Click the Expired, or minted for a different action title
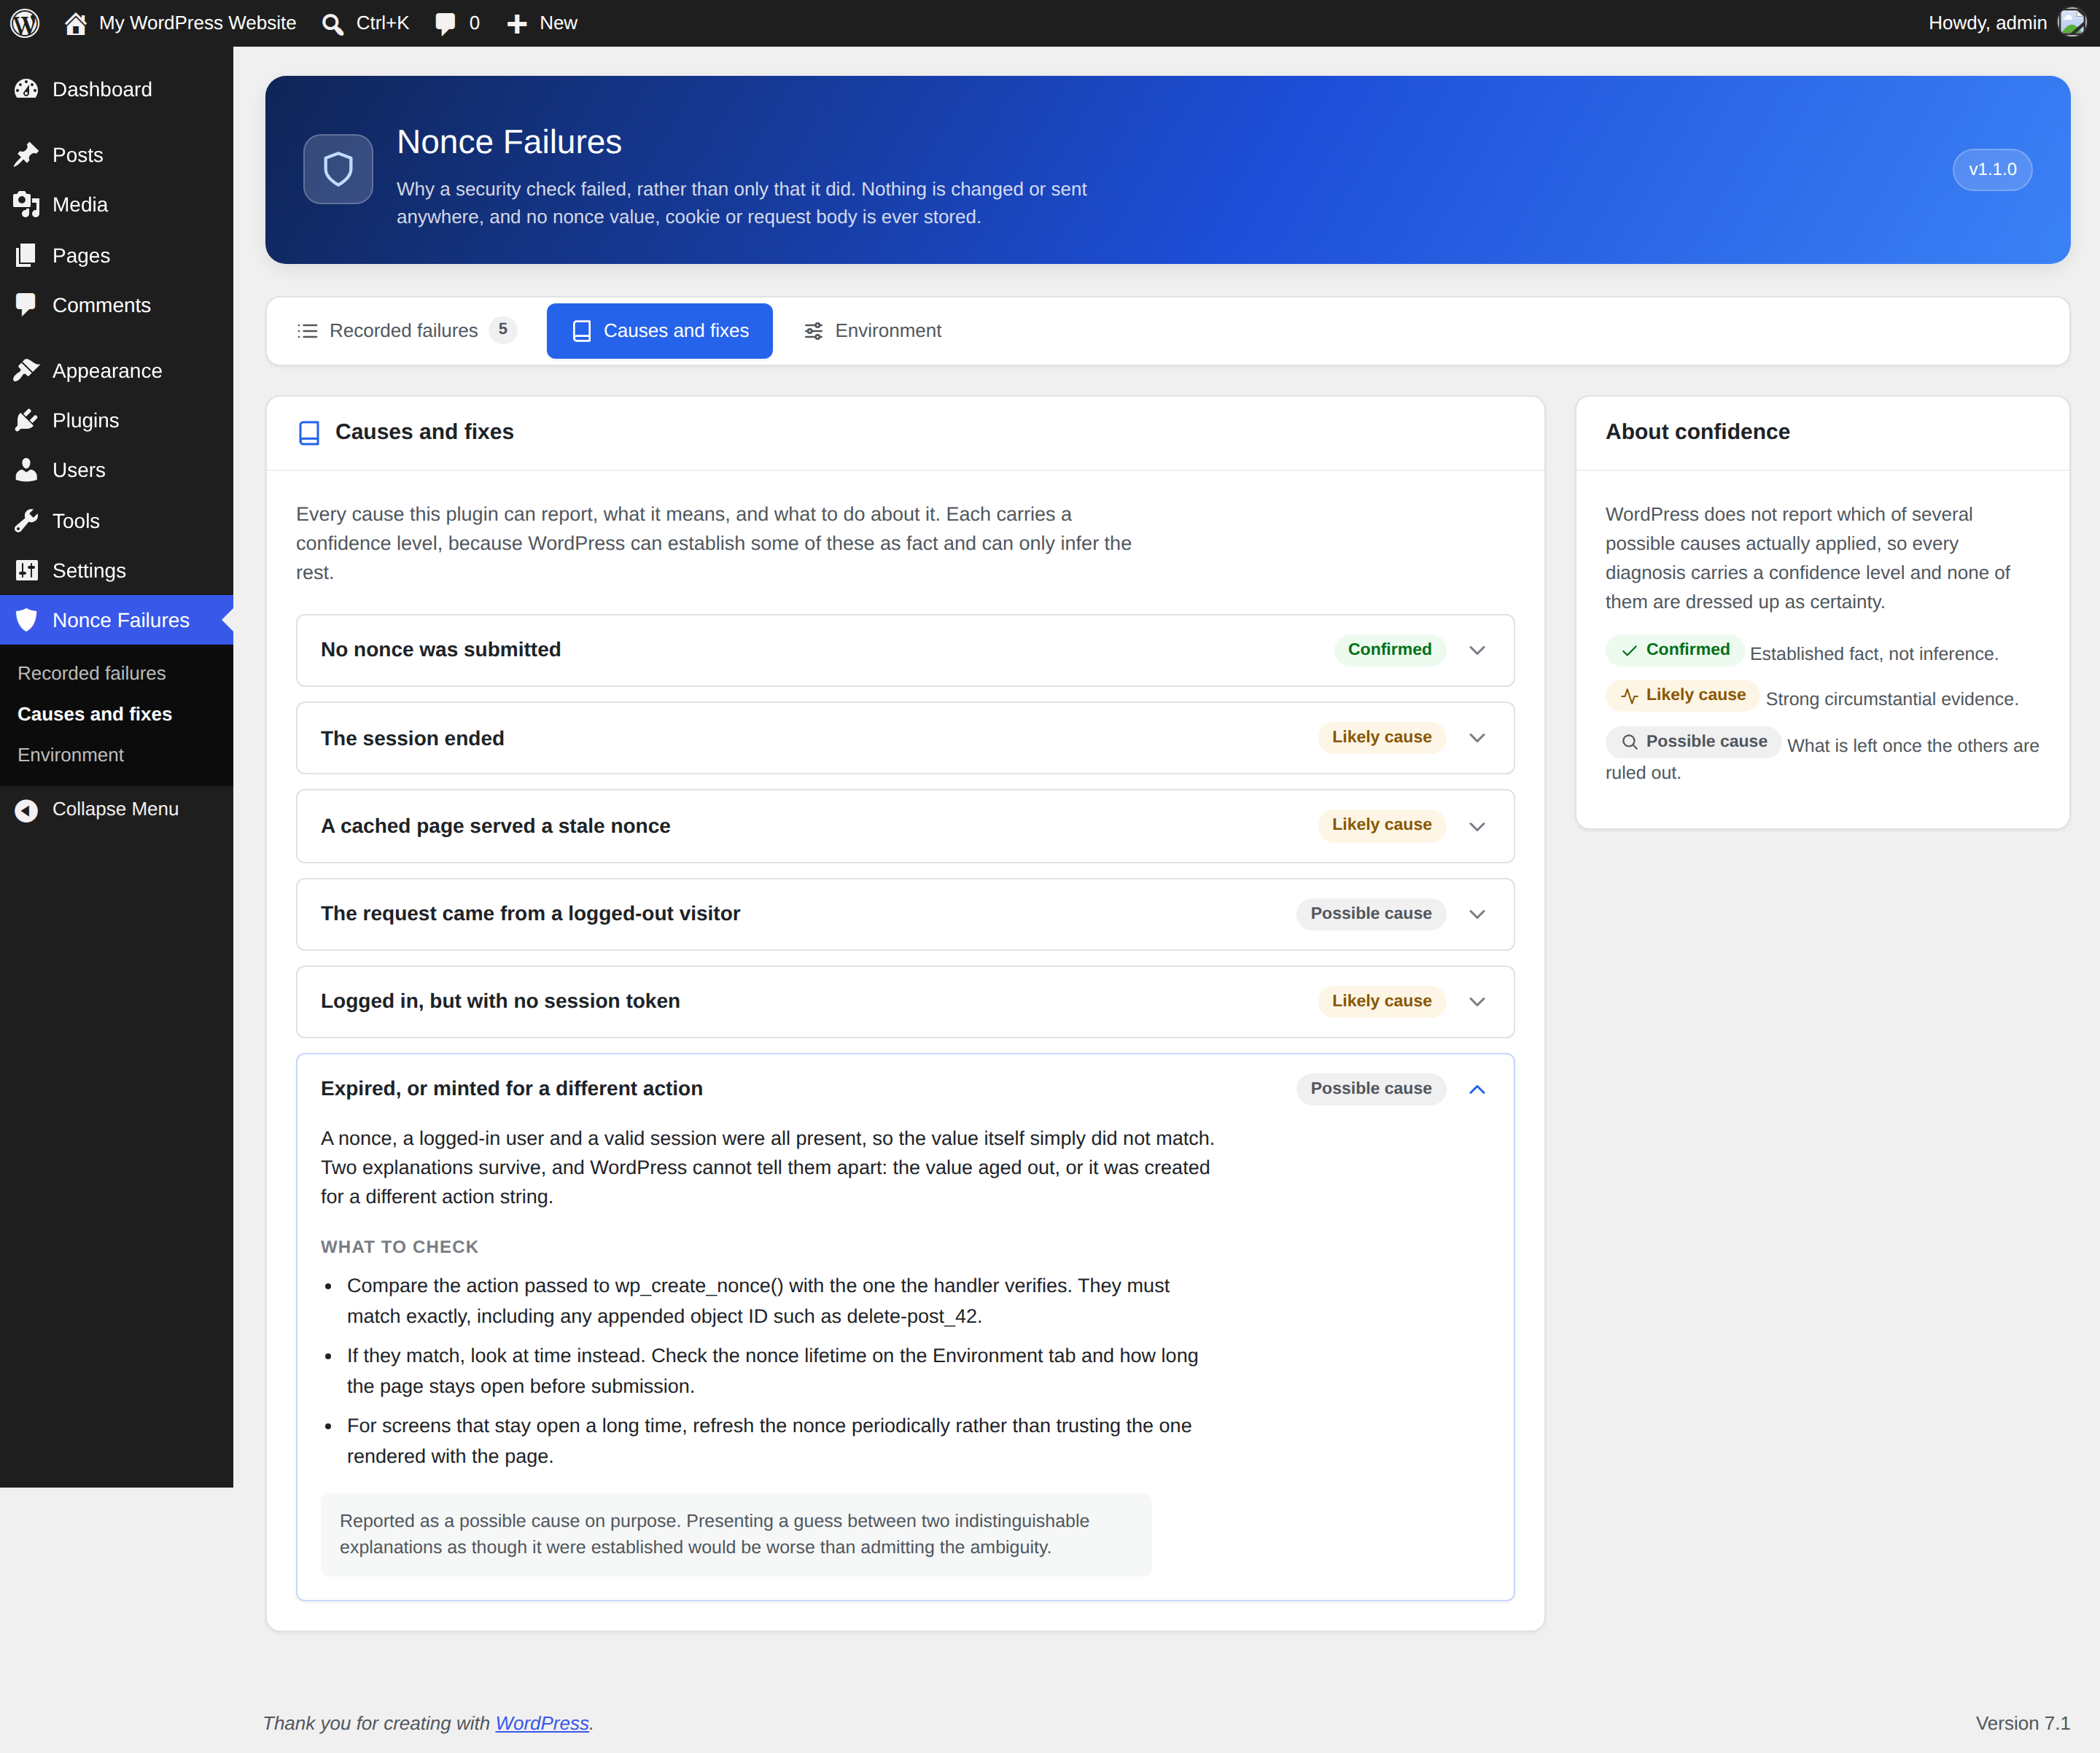This screenshot has height=1753, width=2100. click(x=512, y=1089)
